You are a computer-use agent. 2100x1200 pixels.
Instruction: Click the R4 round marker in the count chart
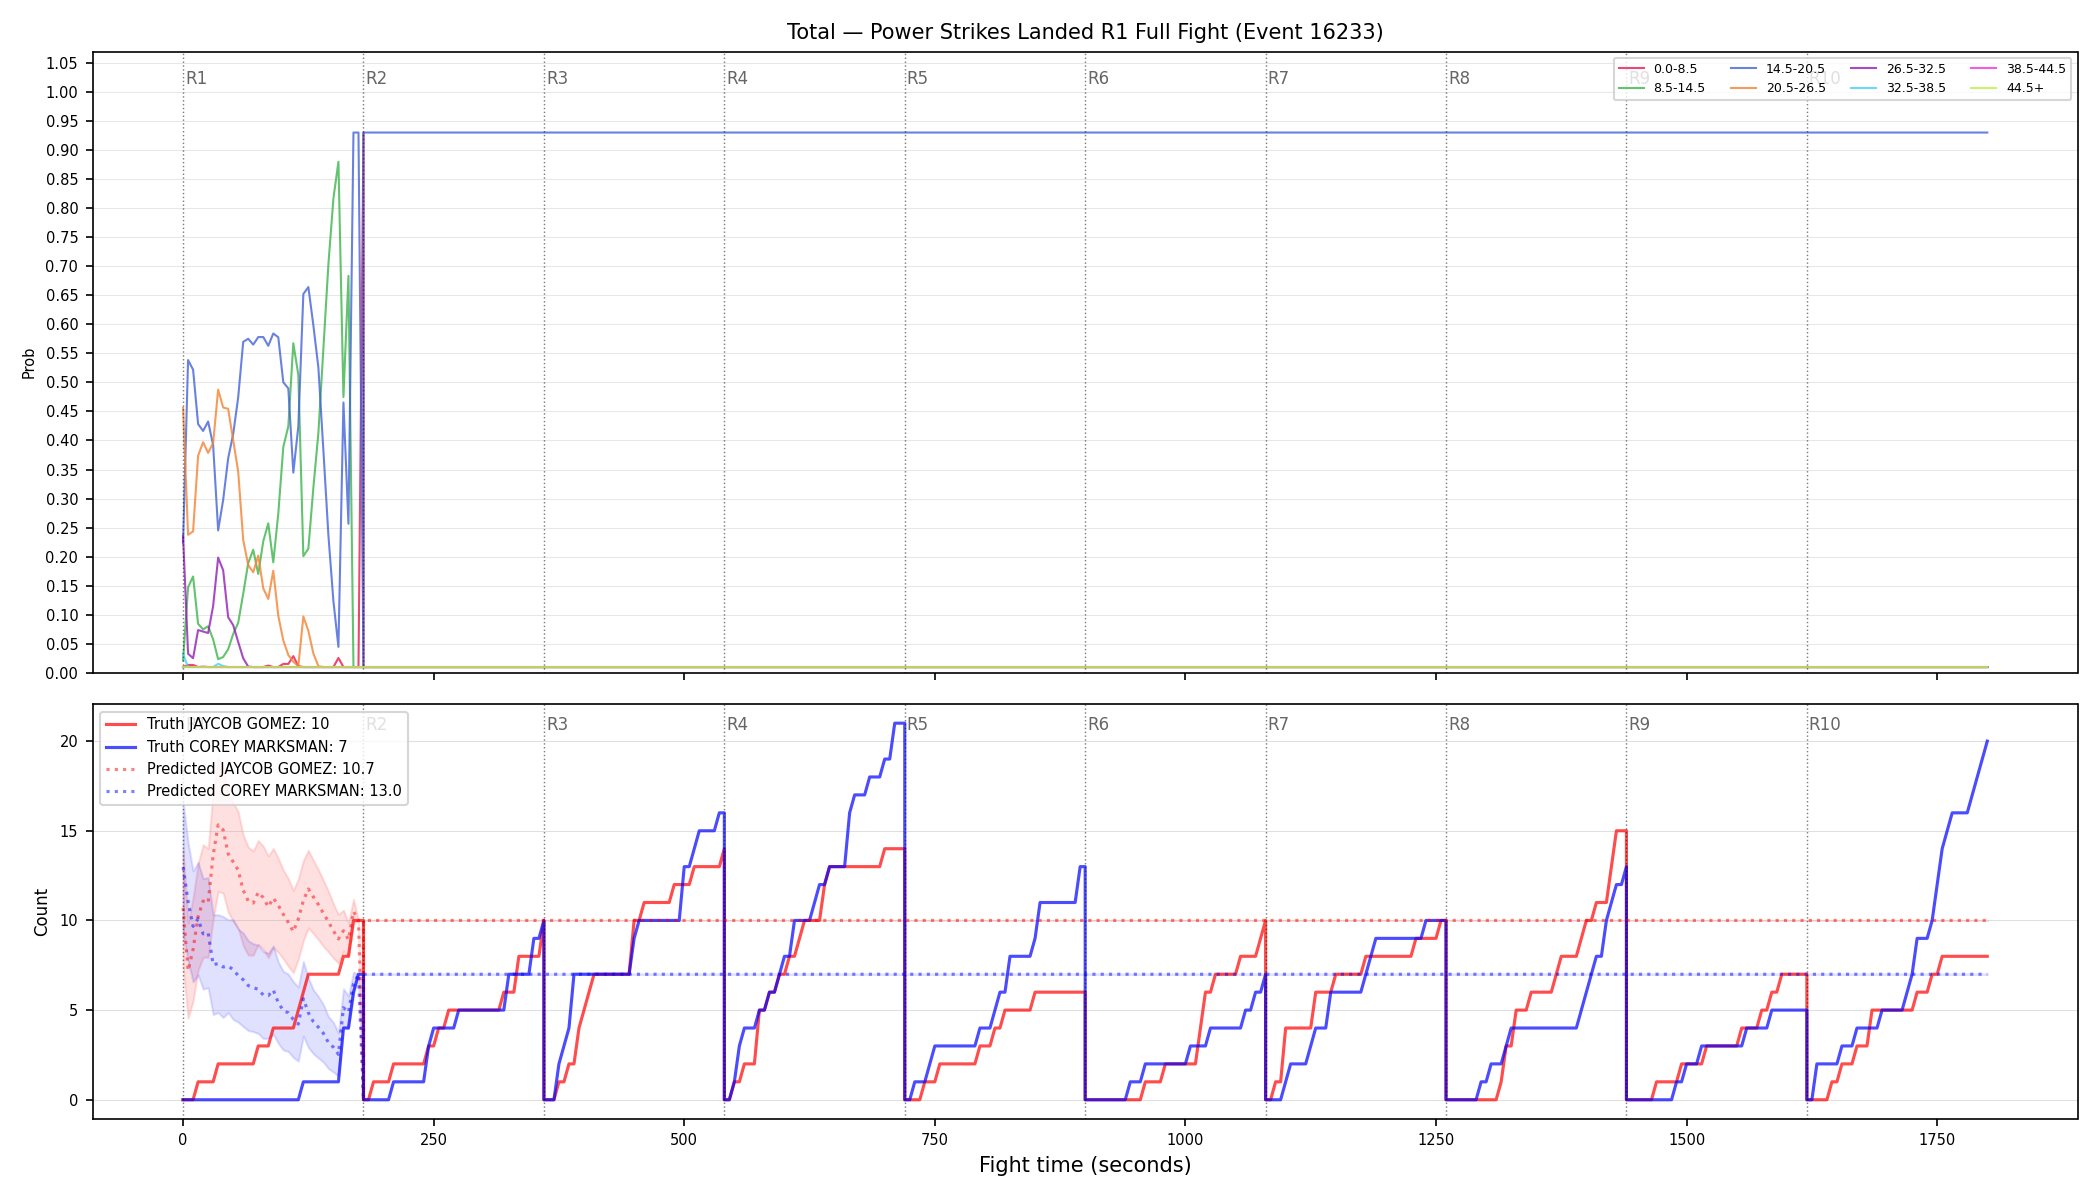(737, 724)
